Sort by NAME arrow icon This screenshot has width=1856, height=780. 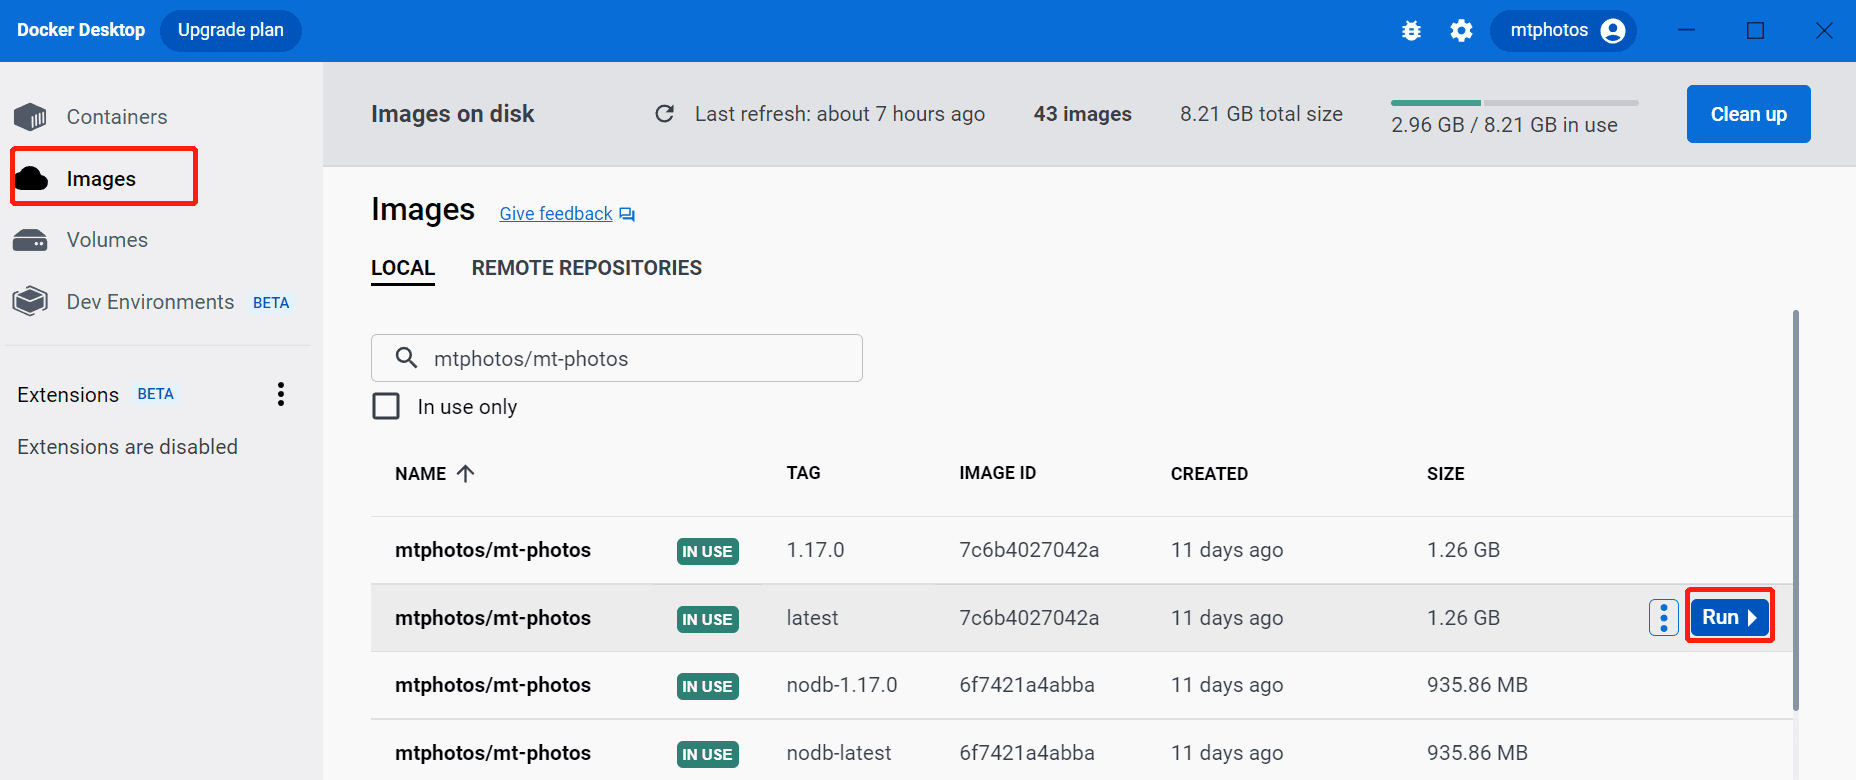465,473
